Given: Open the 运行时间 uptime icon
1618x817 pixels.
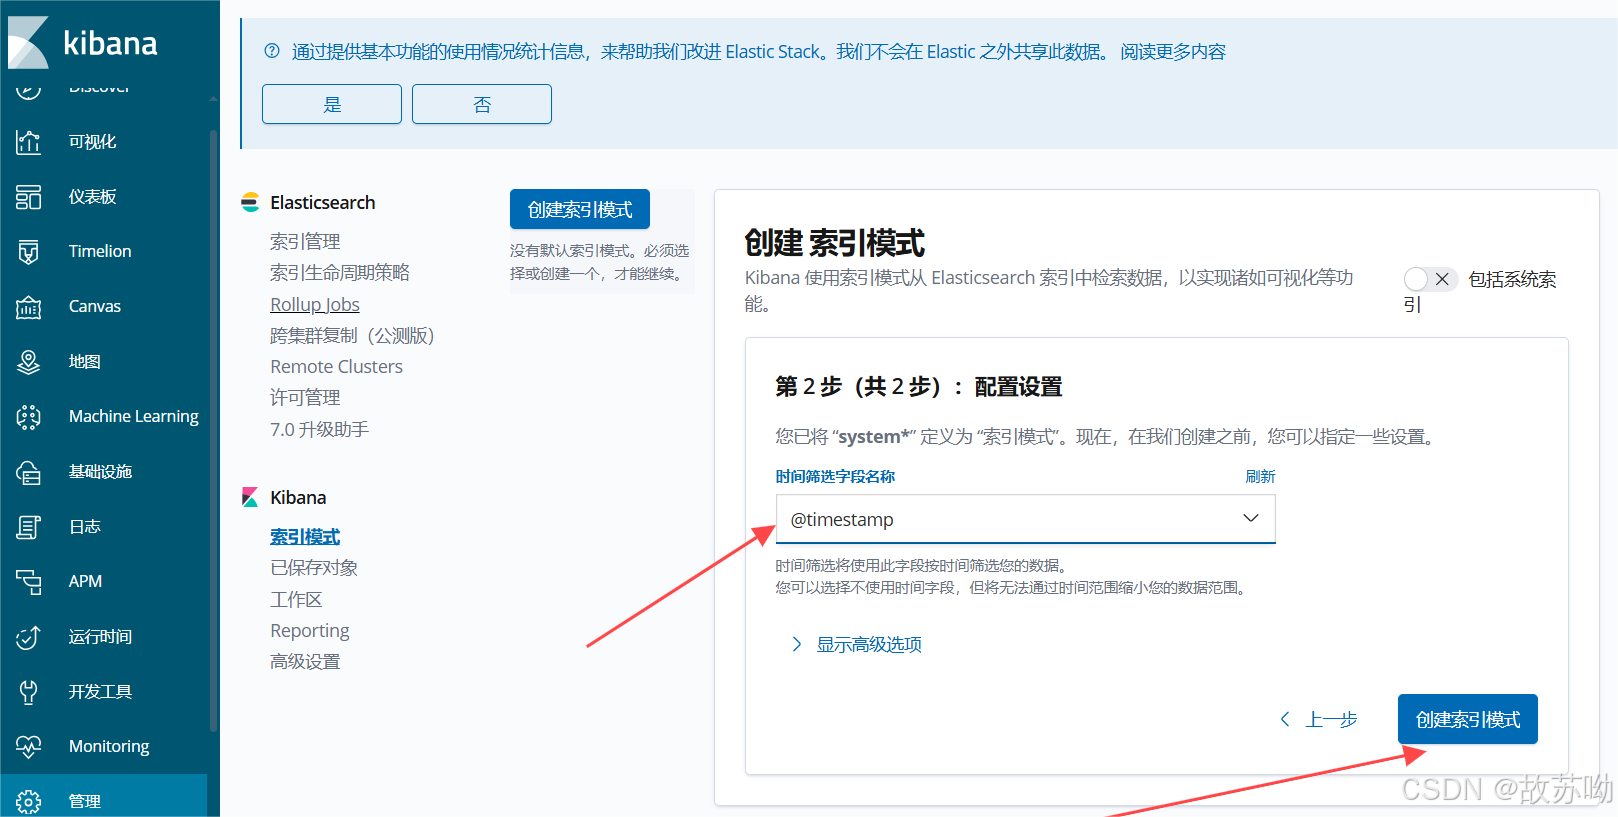Looking at the screenshot, I should [x=29, y=637].
